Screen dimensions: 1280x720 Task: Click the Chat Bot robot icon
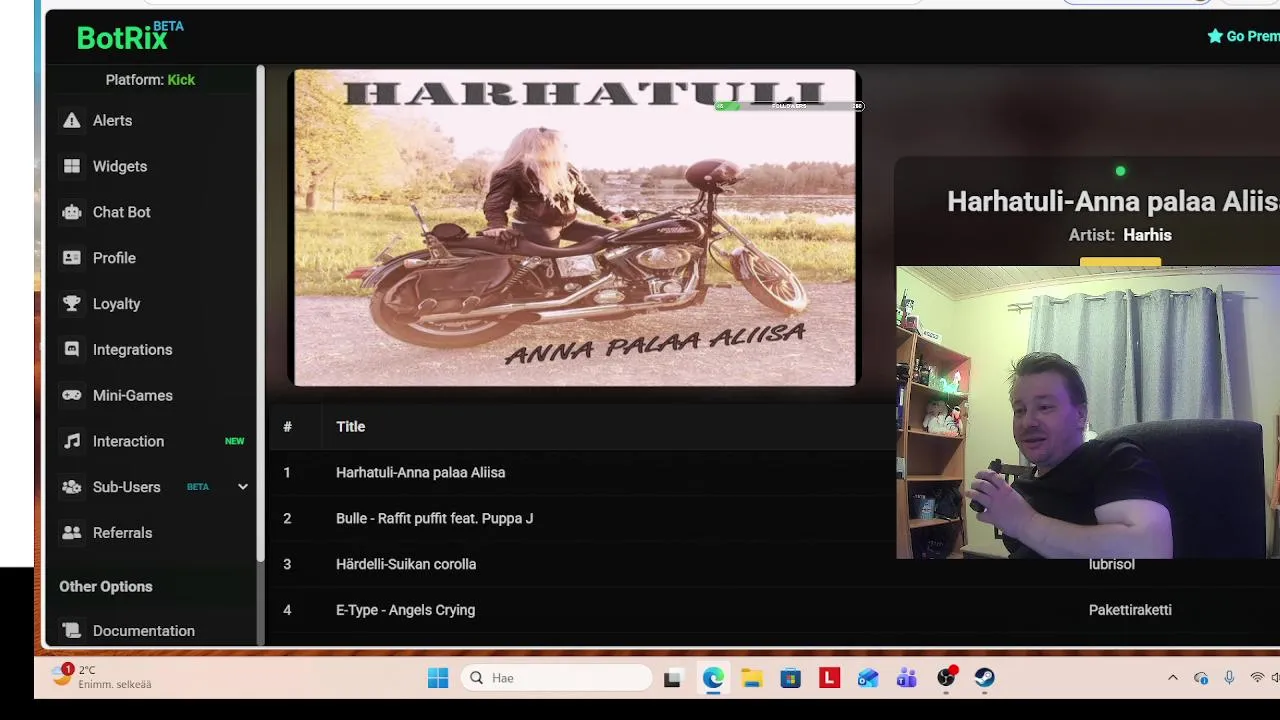(72, 212)
